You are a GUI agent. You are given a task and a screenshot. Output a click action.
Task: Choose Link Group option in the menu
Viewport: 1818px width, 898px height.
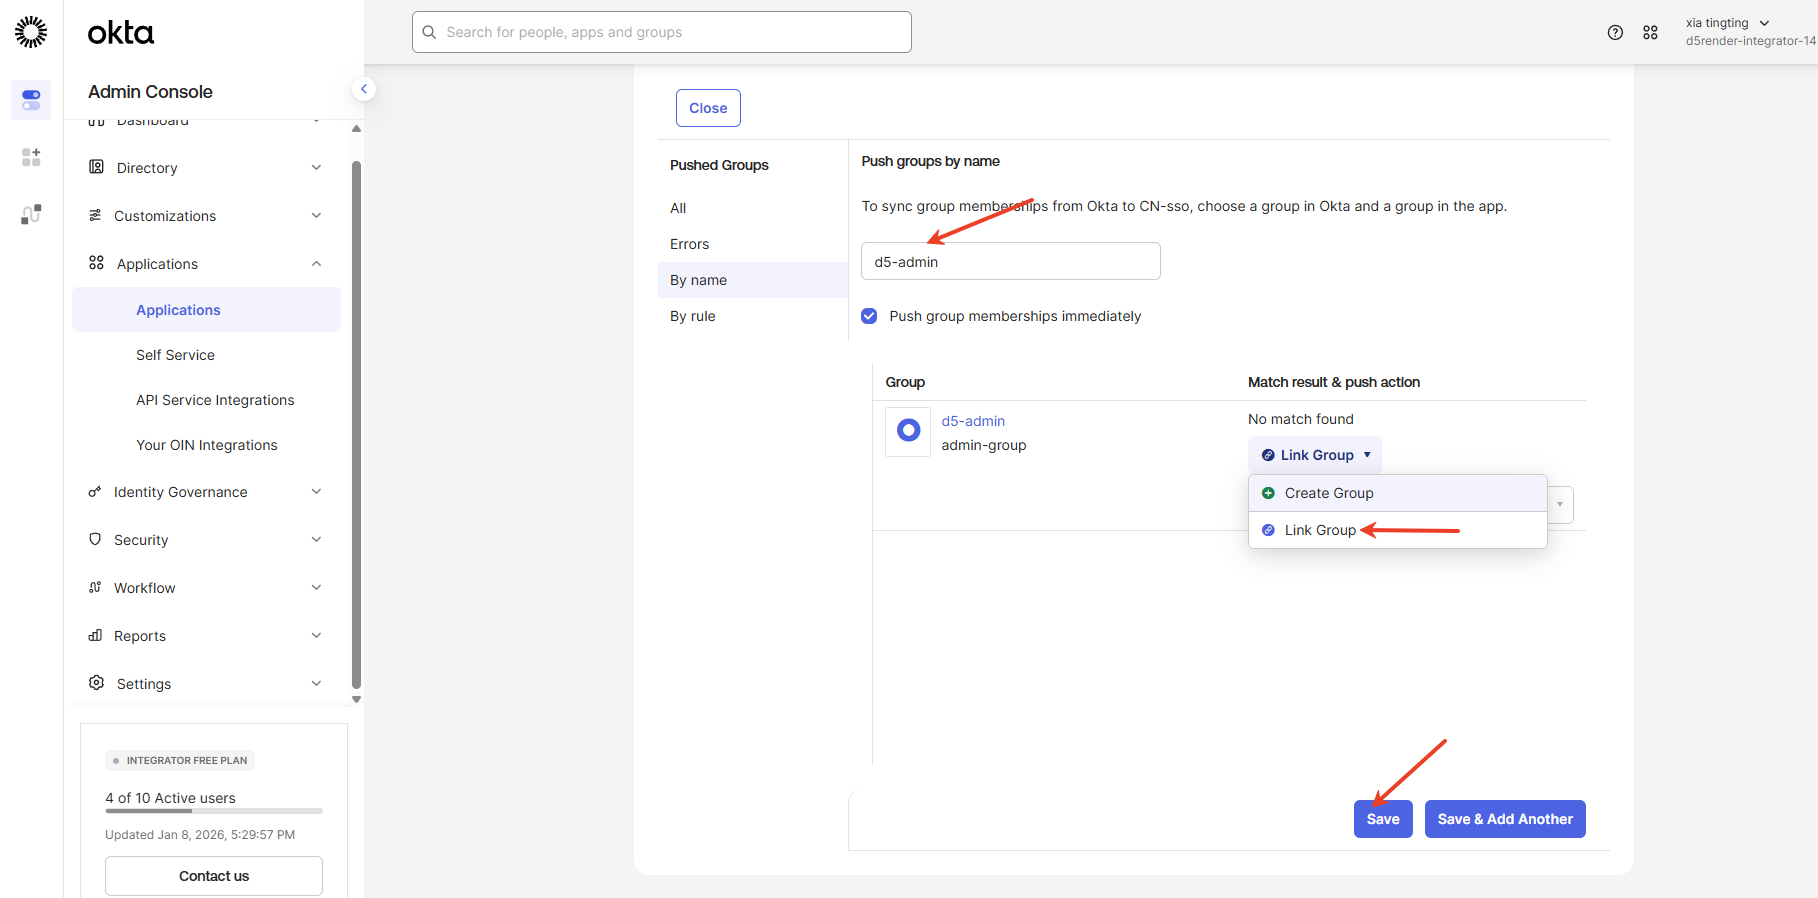tap(1320, 530)
